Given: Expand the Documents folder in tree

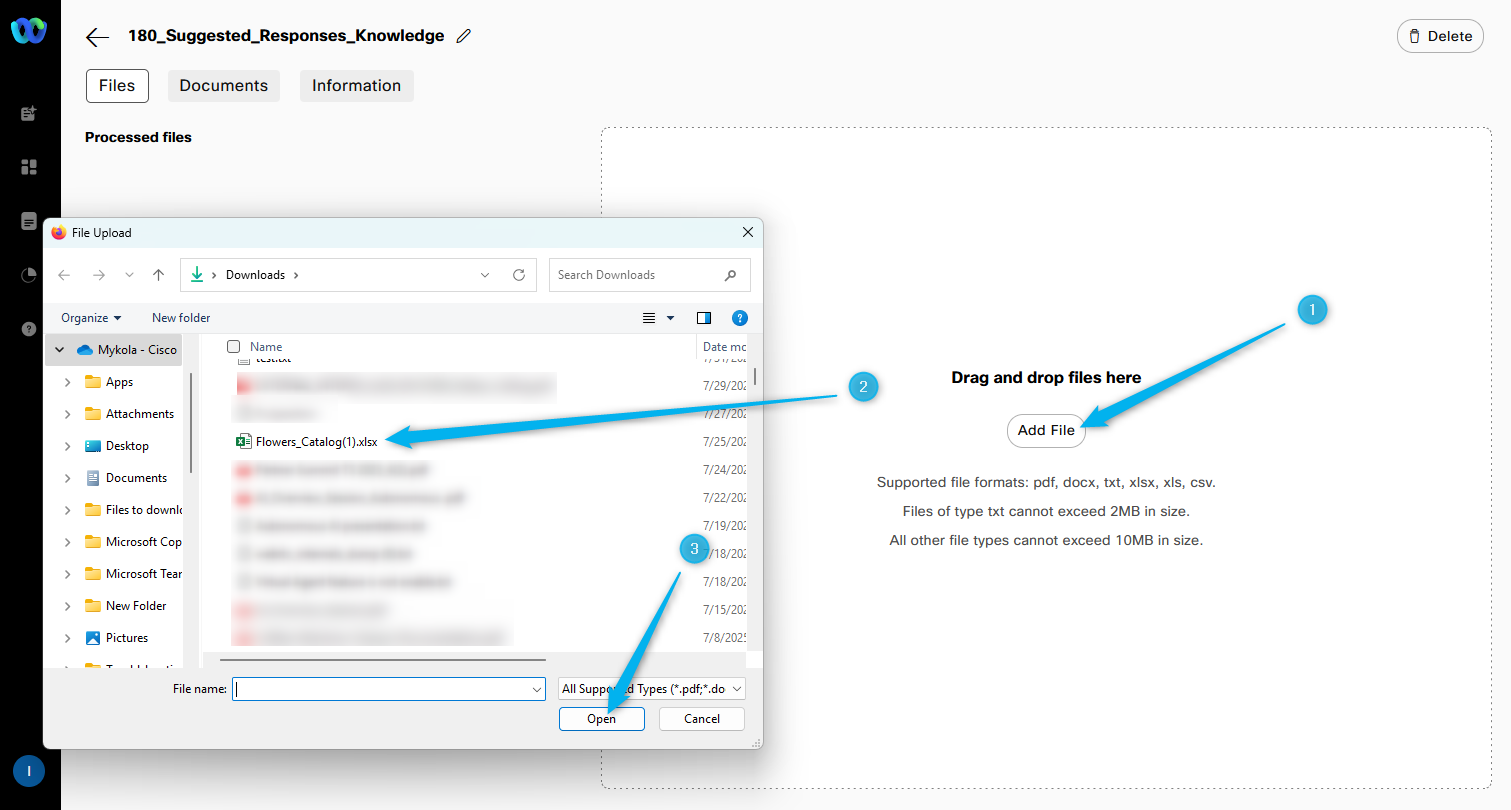Looking at the screenshot, I should coord(67,478).
